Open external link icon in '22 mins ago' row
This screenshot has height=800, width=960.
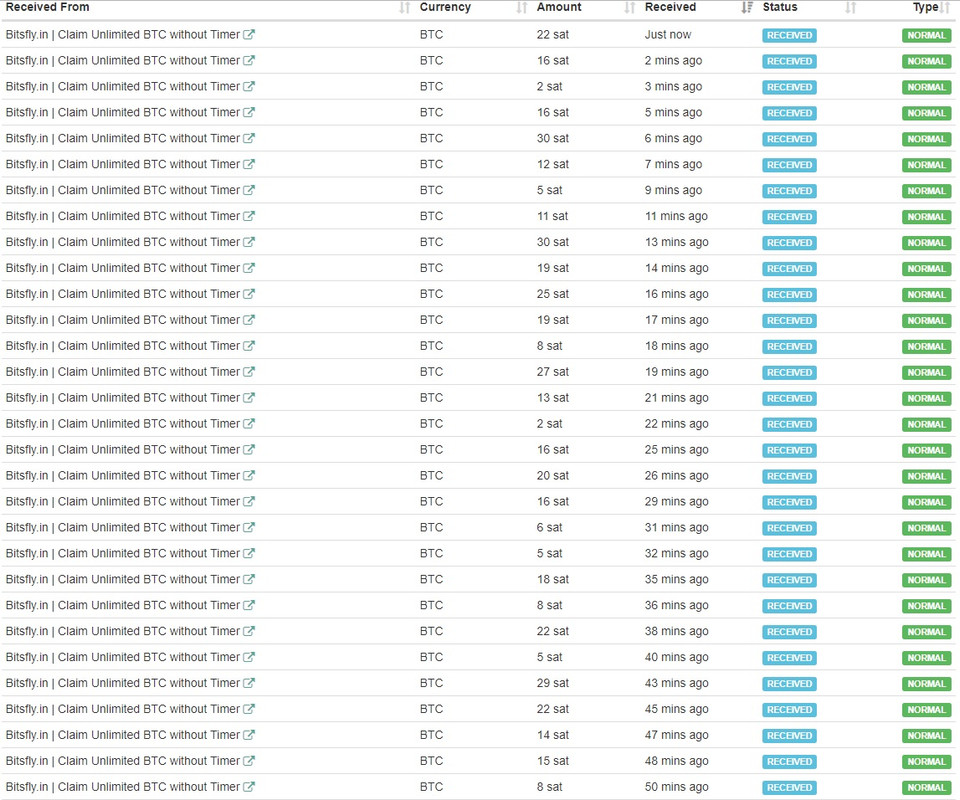click(x=249, y=424)
